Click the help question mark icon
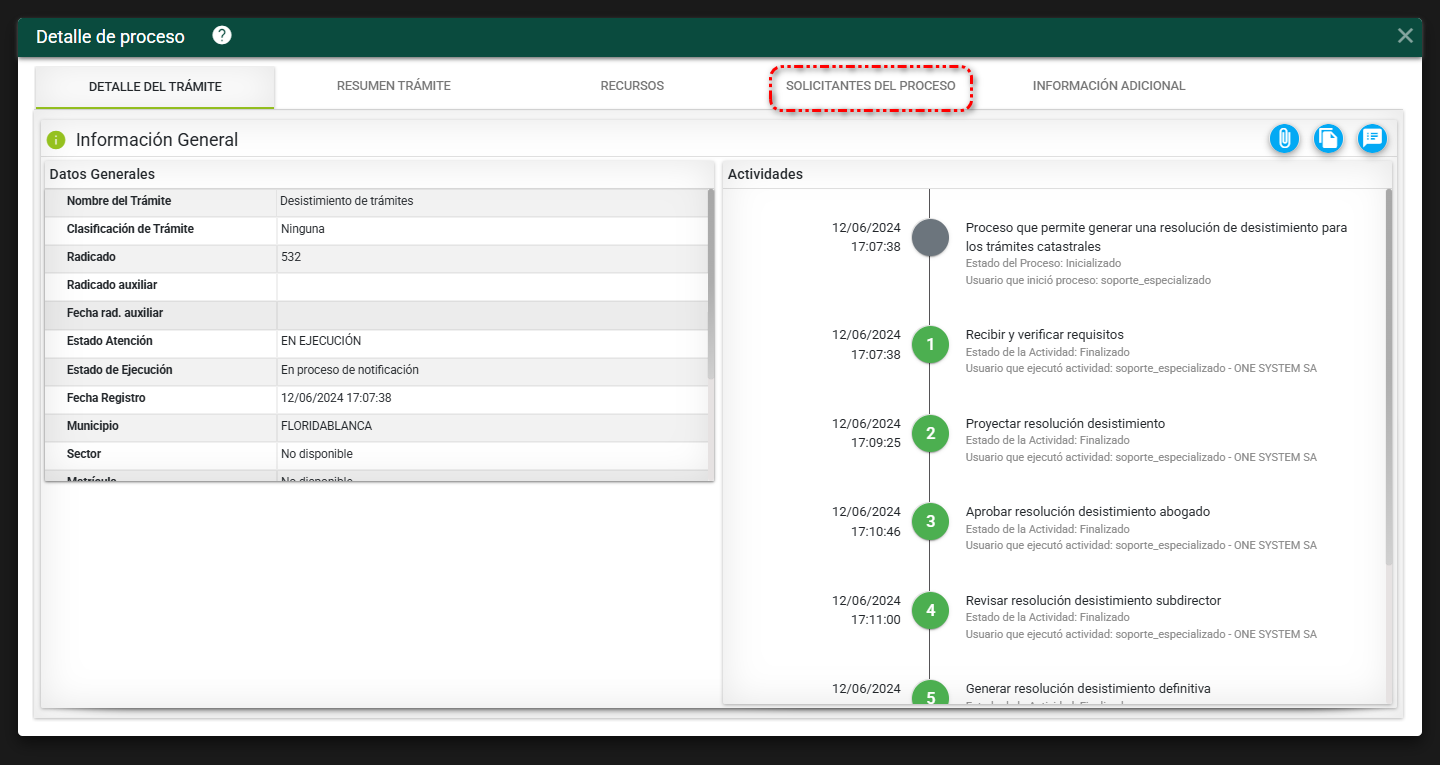The width and height of the screenshot is (1440, 765). point(222,36)
